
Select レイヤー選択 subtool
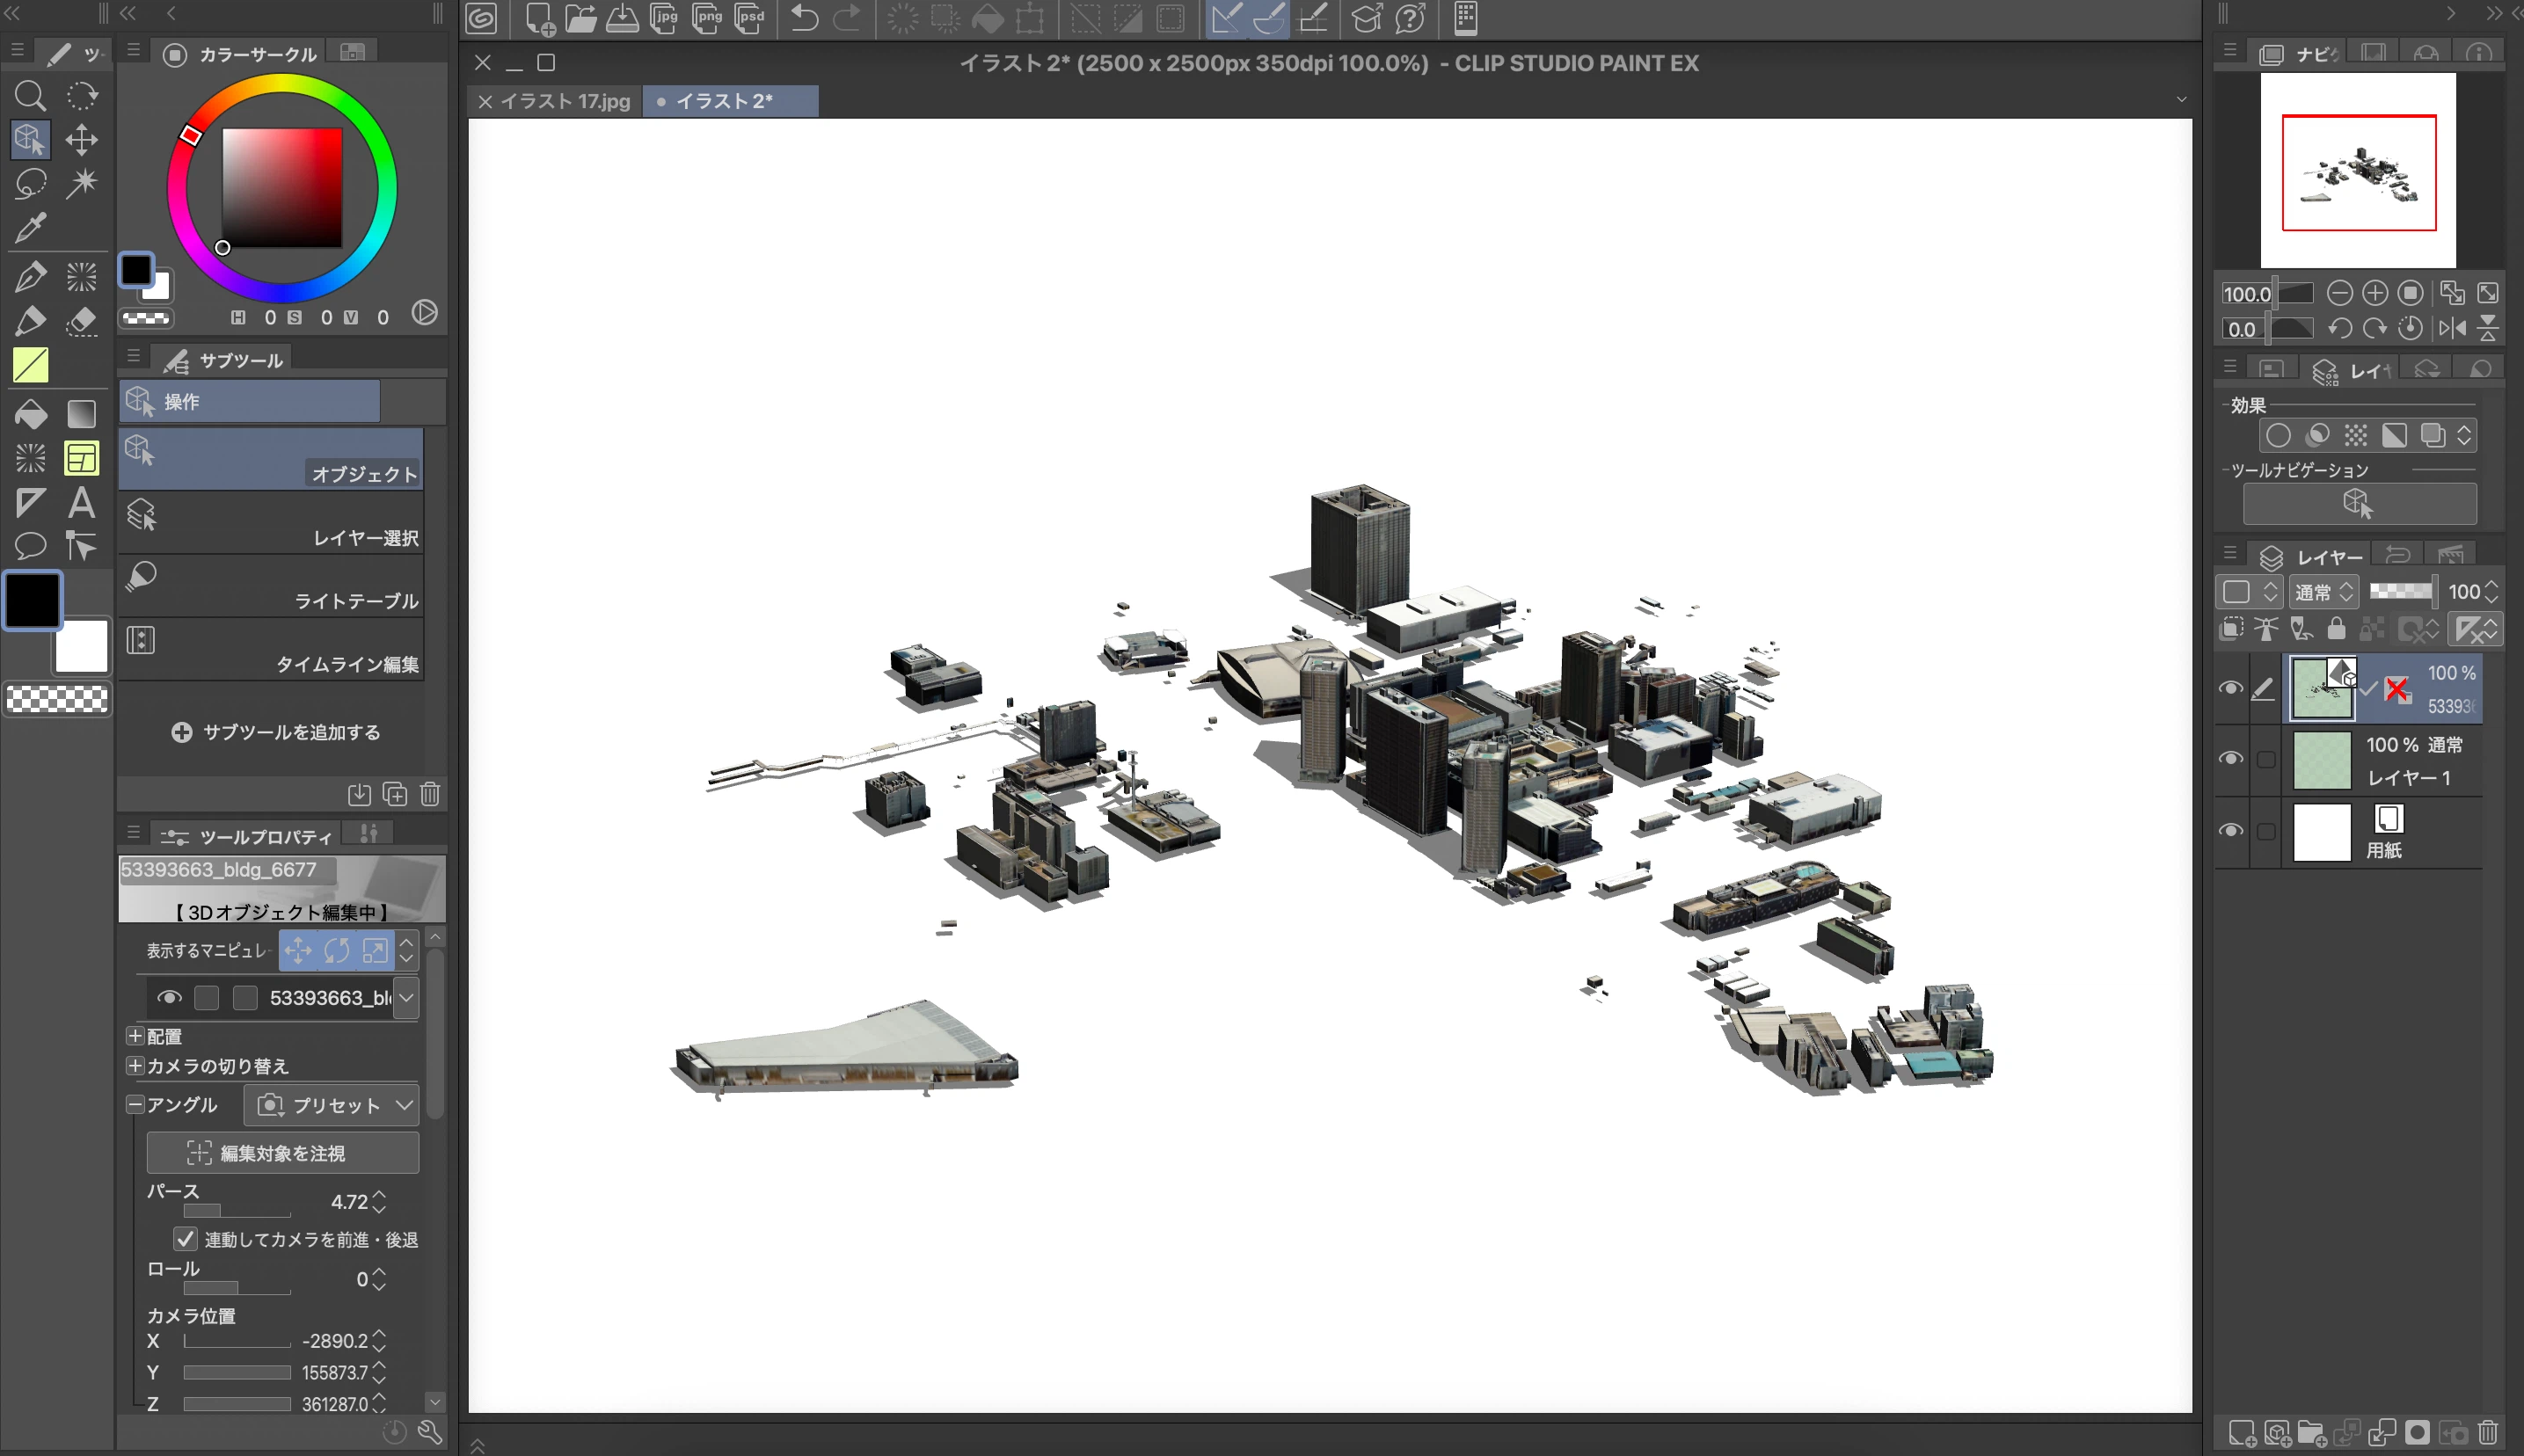(x=271, y=522)
